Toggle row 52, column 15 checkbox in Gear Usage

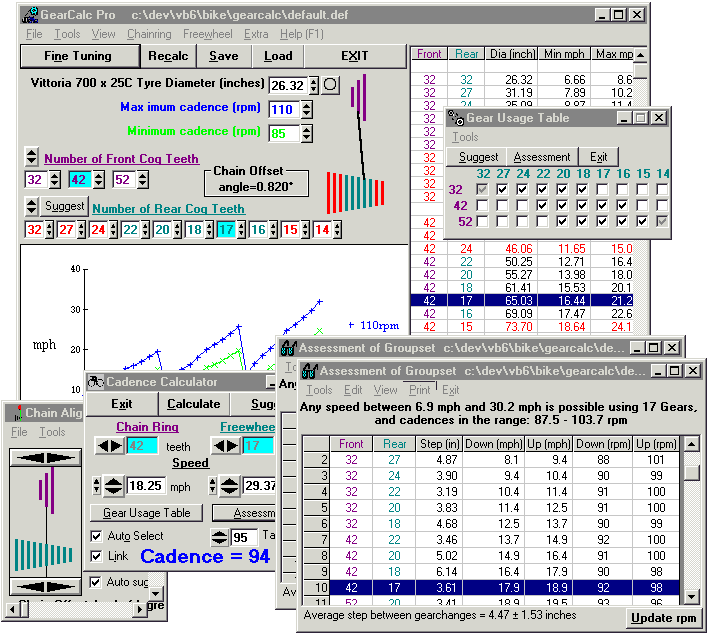tap(642, 221)
